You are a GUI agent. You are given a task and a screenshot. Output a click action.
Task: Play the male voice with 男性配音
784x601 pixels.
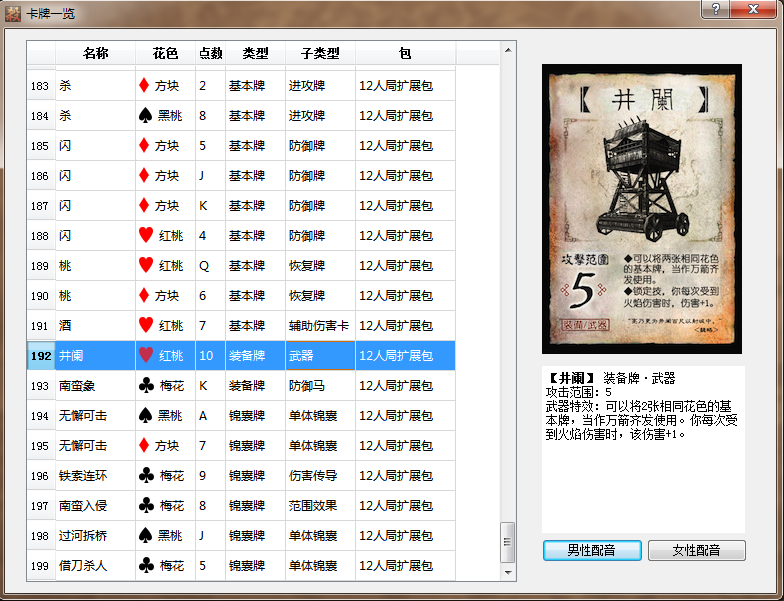point(592,550)
